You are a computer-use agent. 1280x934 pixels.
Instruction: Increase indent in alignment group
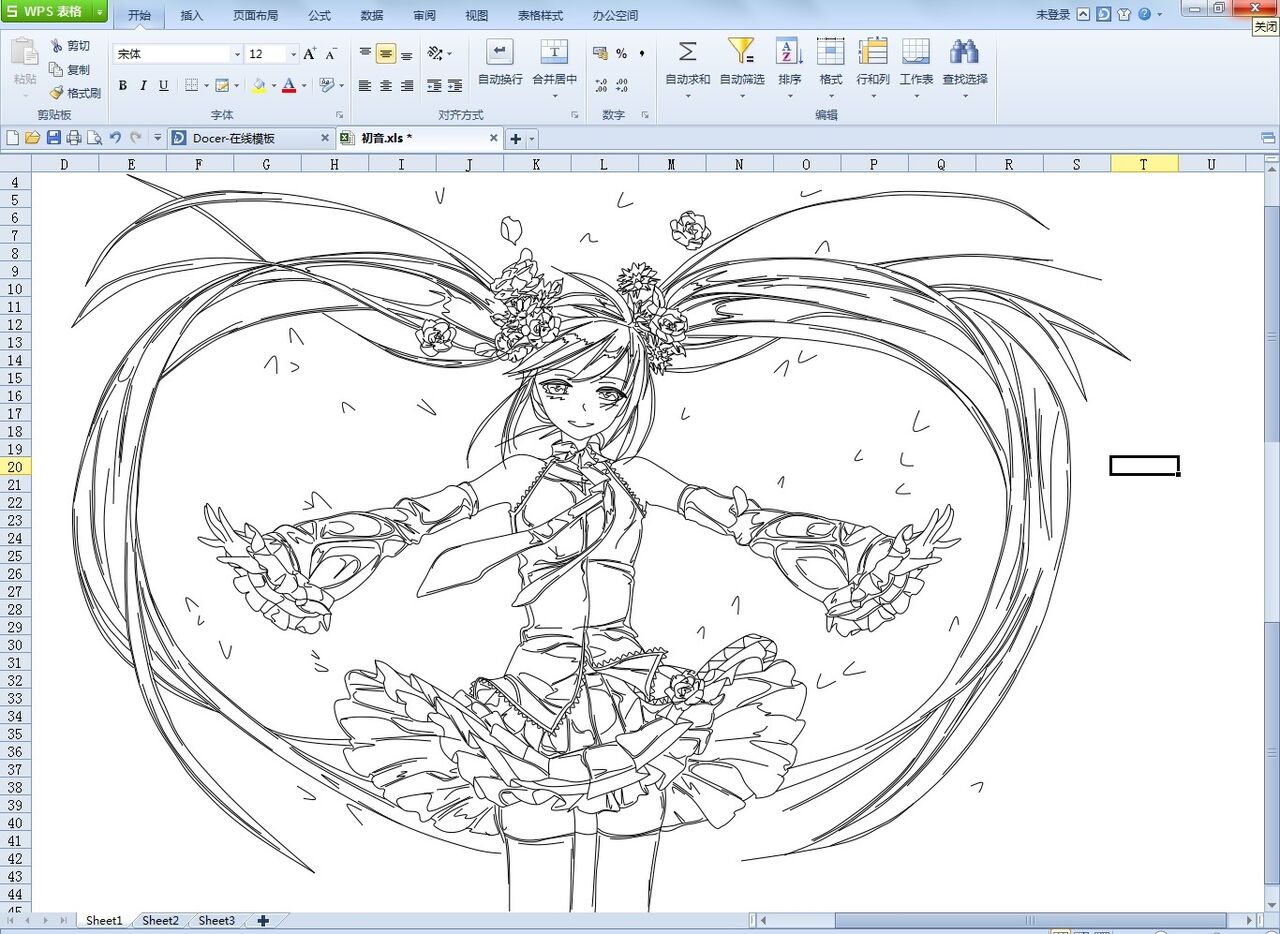(x=455, y=86)
